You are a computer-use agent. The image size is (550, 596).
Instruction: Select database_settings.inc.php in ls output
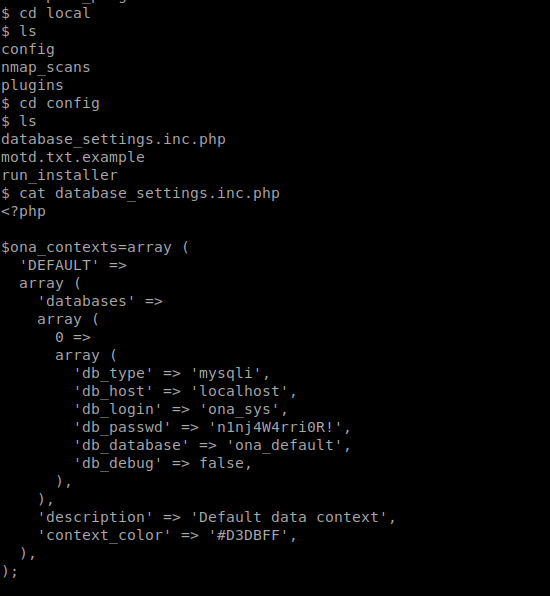point(113,139)
